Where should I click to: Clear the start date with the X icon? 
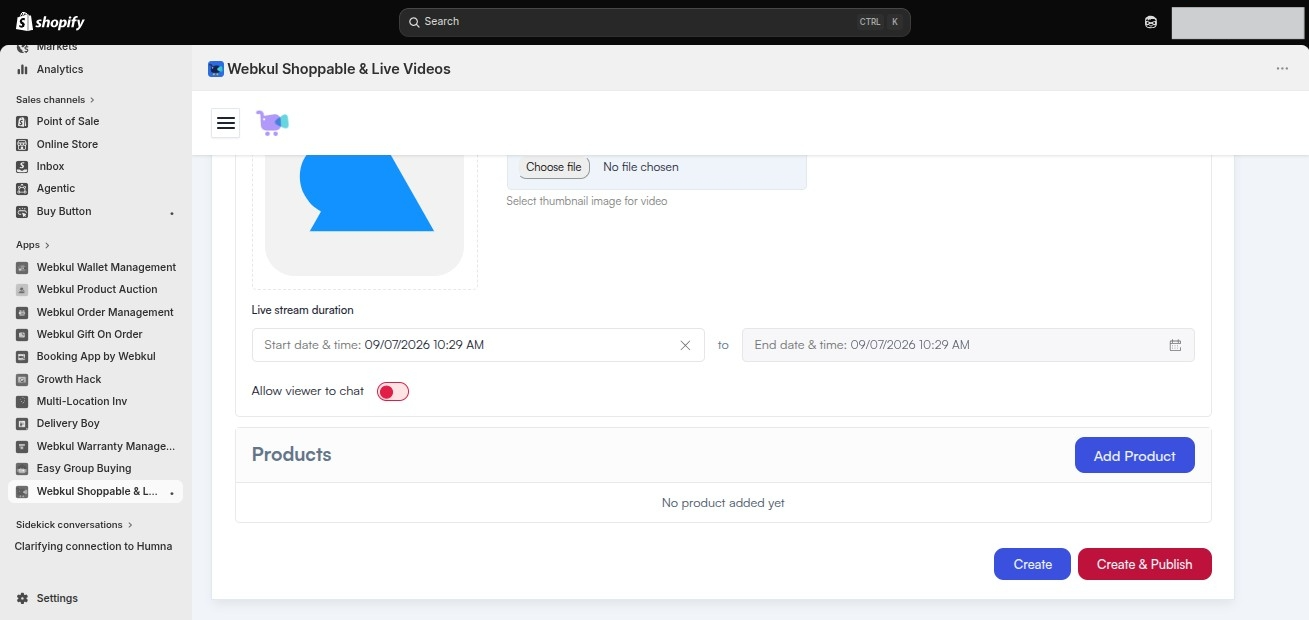coord(685,345)
